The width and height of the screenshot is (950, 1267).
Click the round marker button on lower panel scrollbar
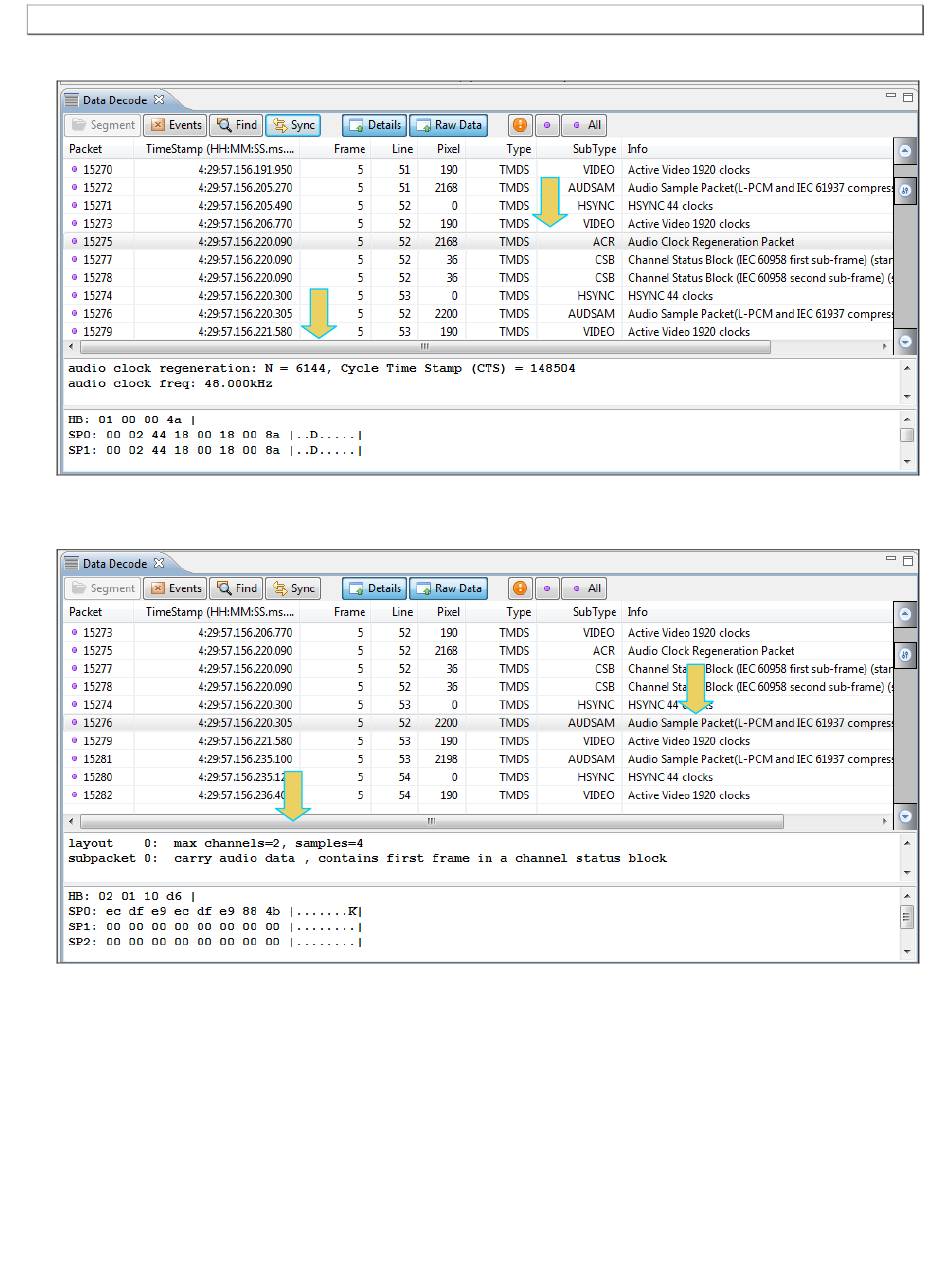[905, 656]
